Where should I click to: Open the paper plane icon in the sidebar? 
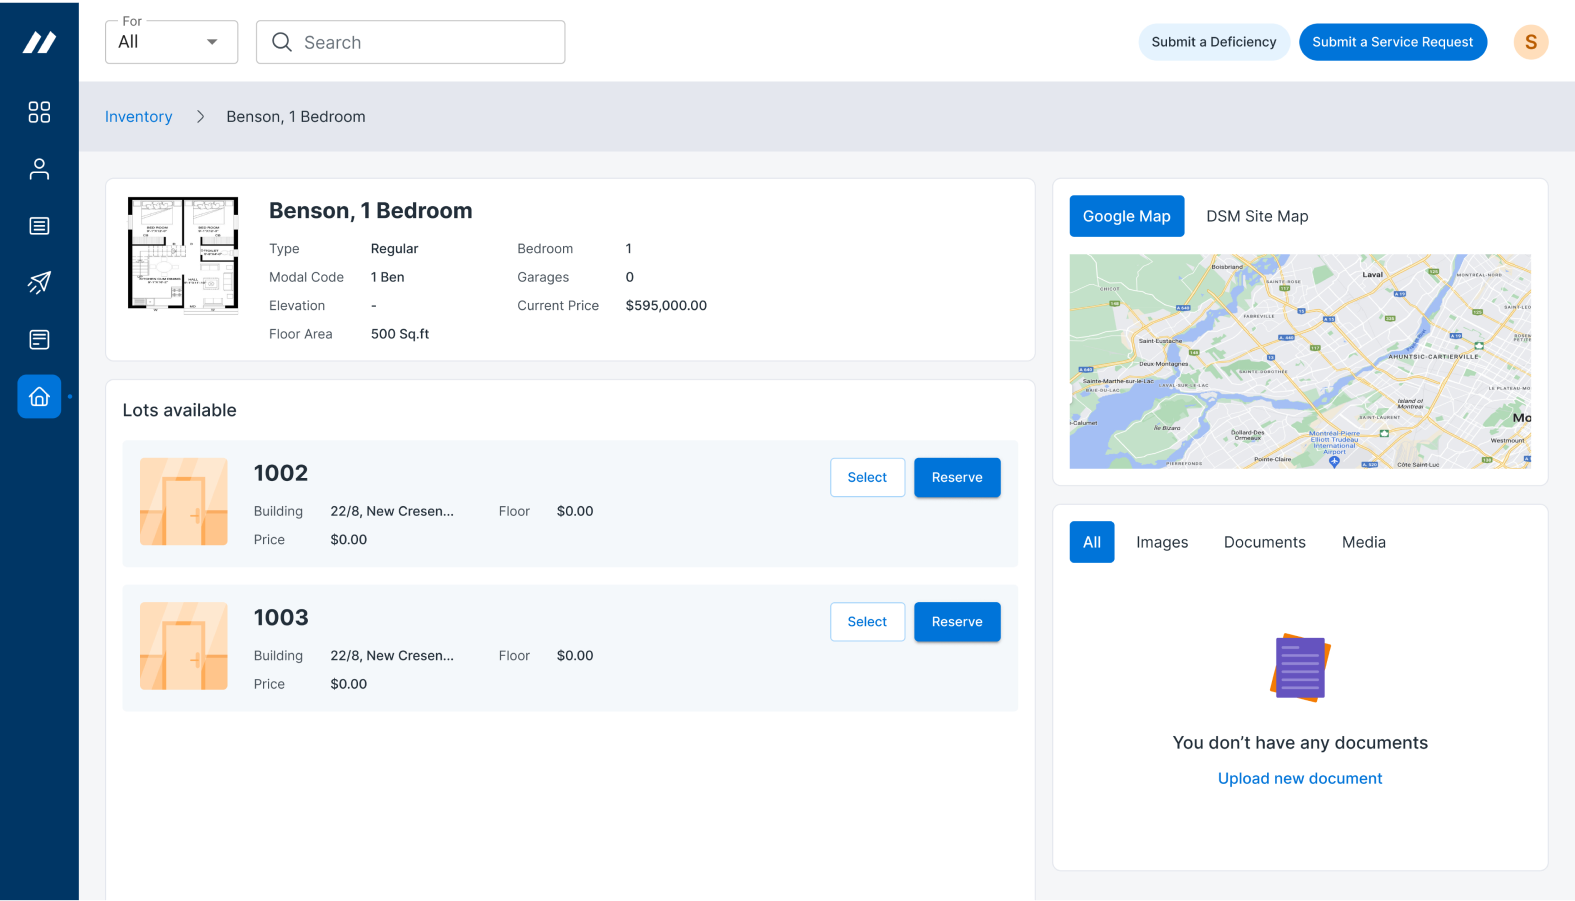(39, 283)
